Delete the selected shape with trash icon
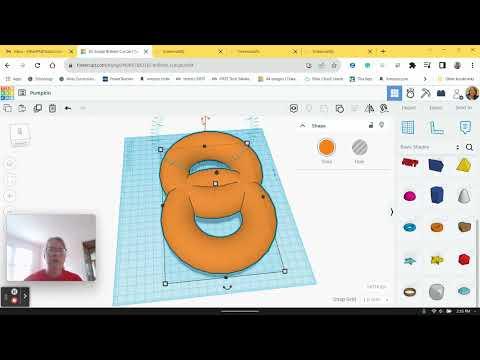Viewport: 480px width, 360px height. [x=52, y=108]
